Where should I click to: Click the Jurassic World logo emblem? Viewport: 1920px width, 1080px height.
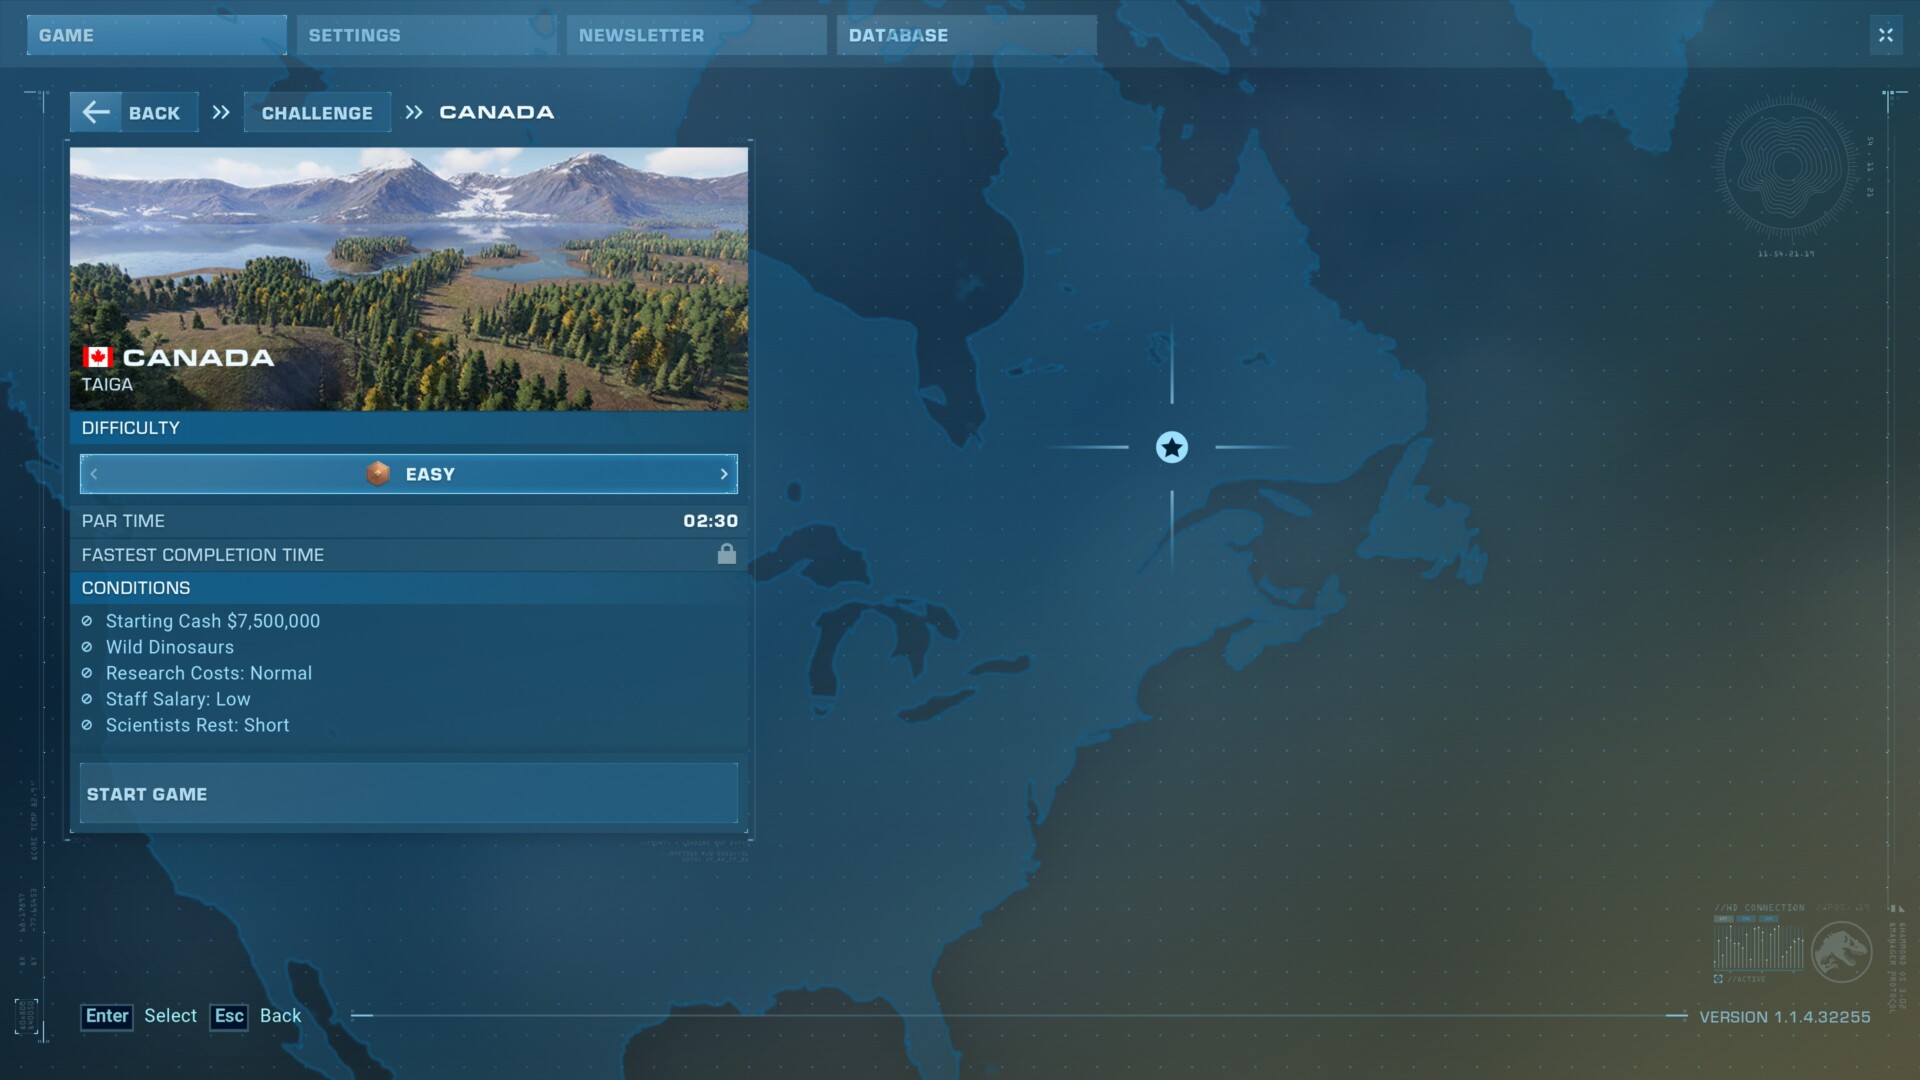1841,951
